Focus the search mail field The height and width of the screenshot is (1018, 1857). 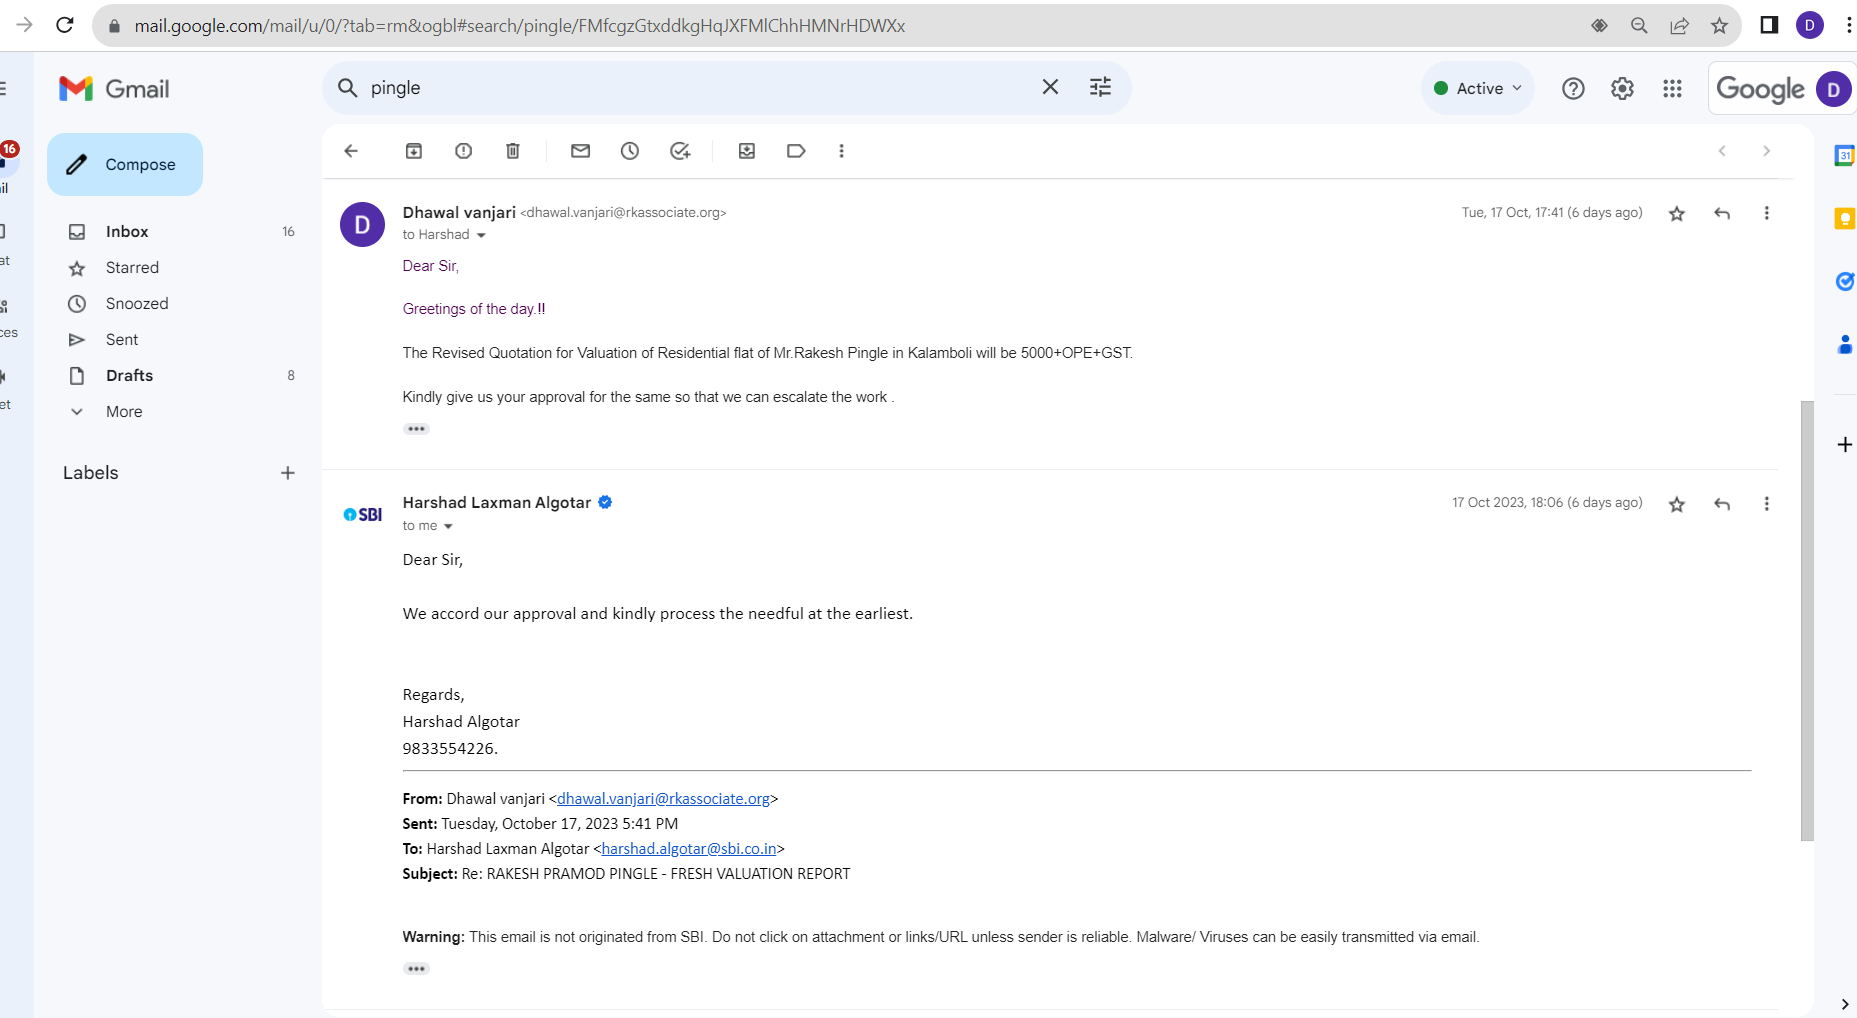pos(700,88)
